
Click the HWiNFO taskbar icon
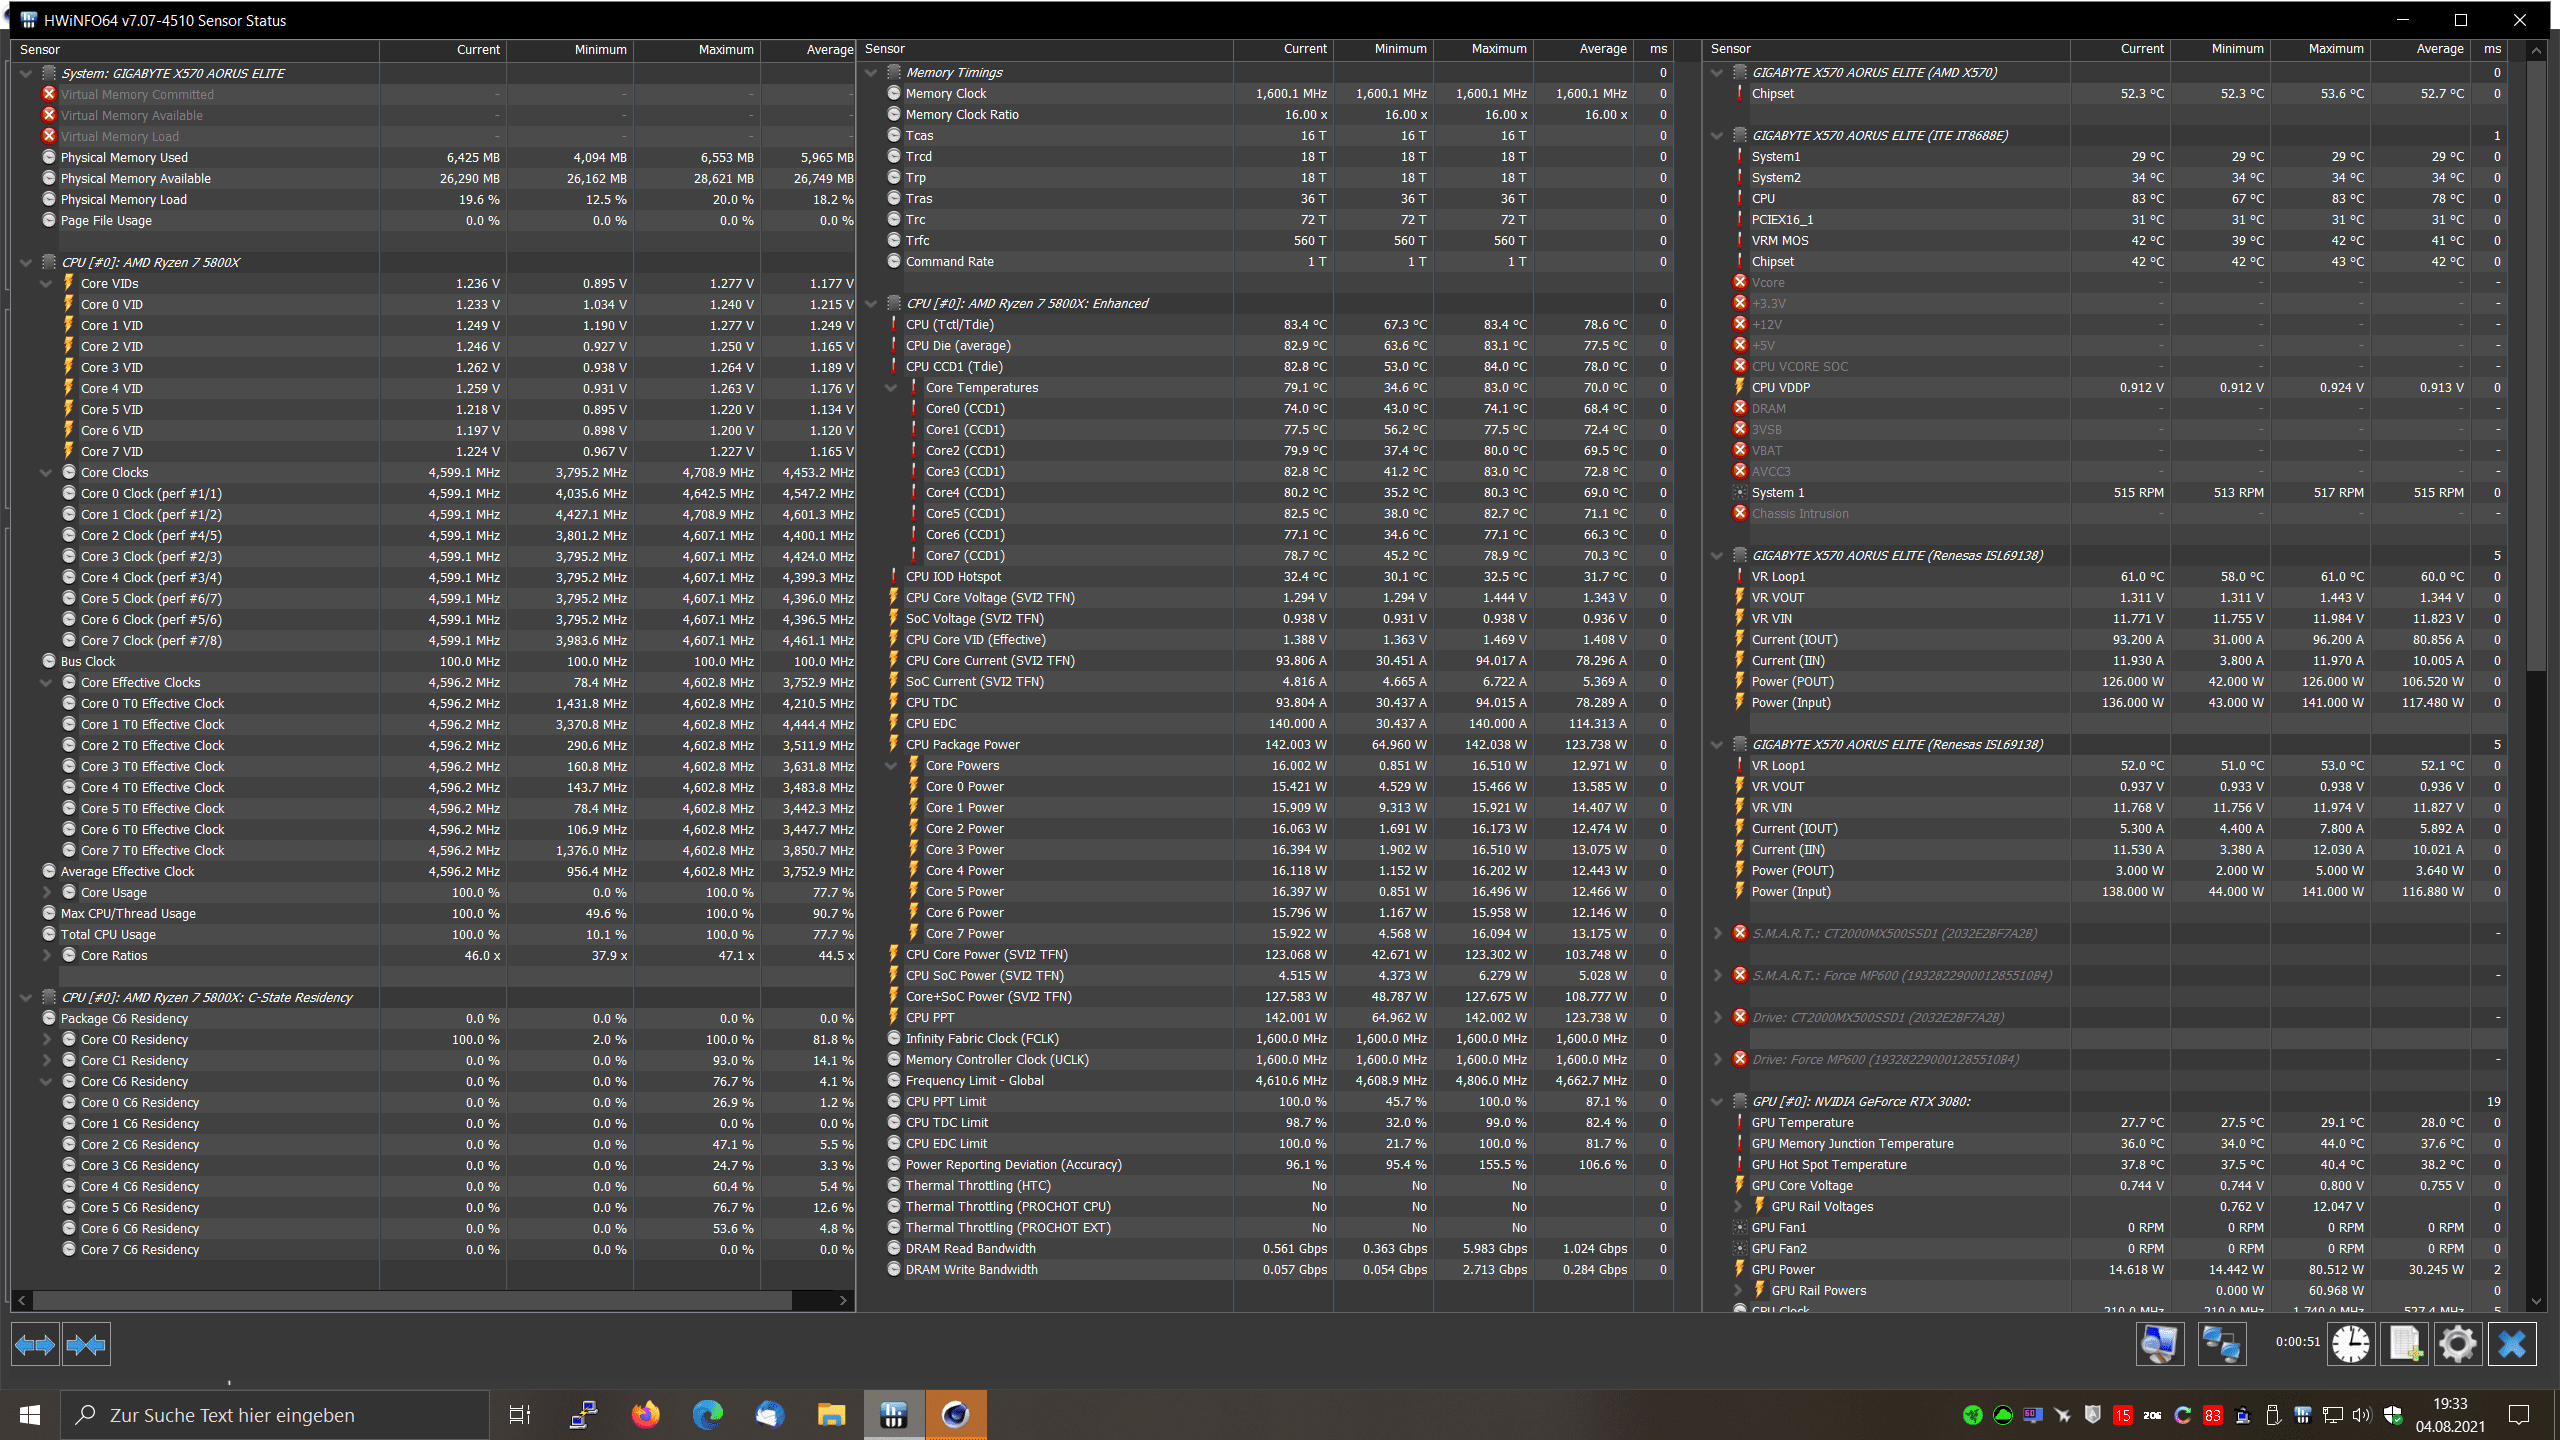click(x=894, y=1415)
